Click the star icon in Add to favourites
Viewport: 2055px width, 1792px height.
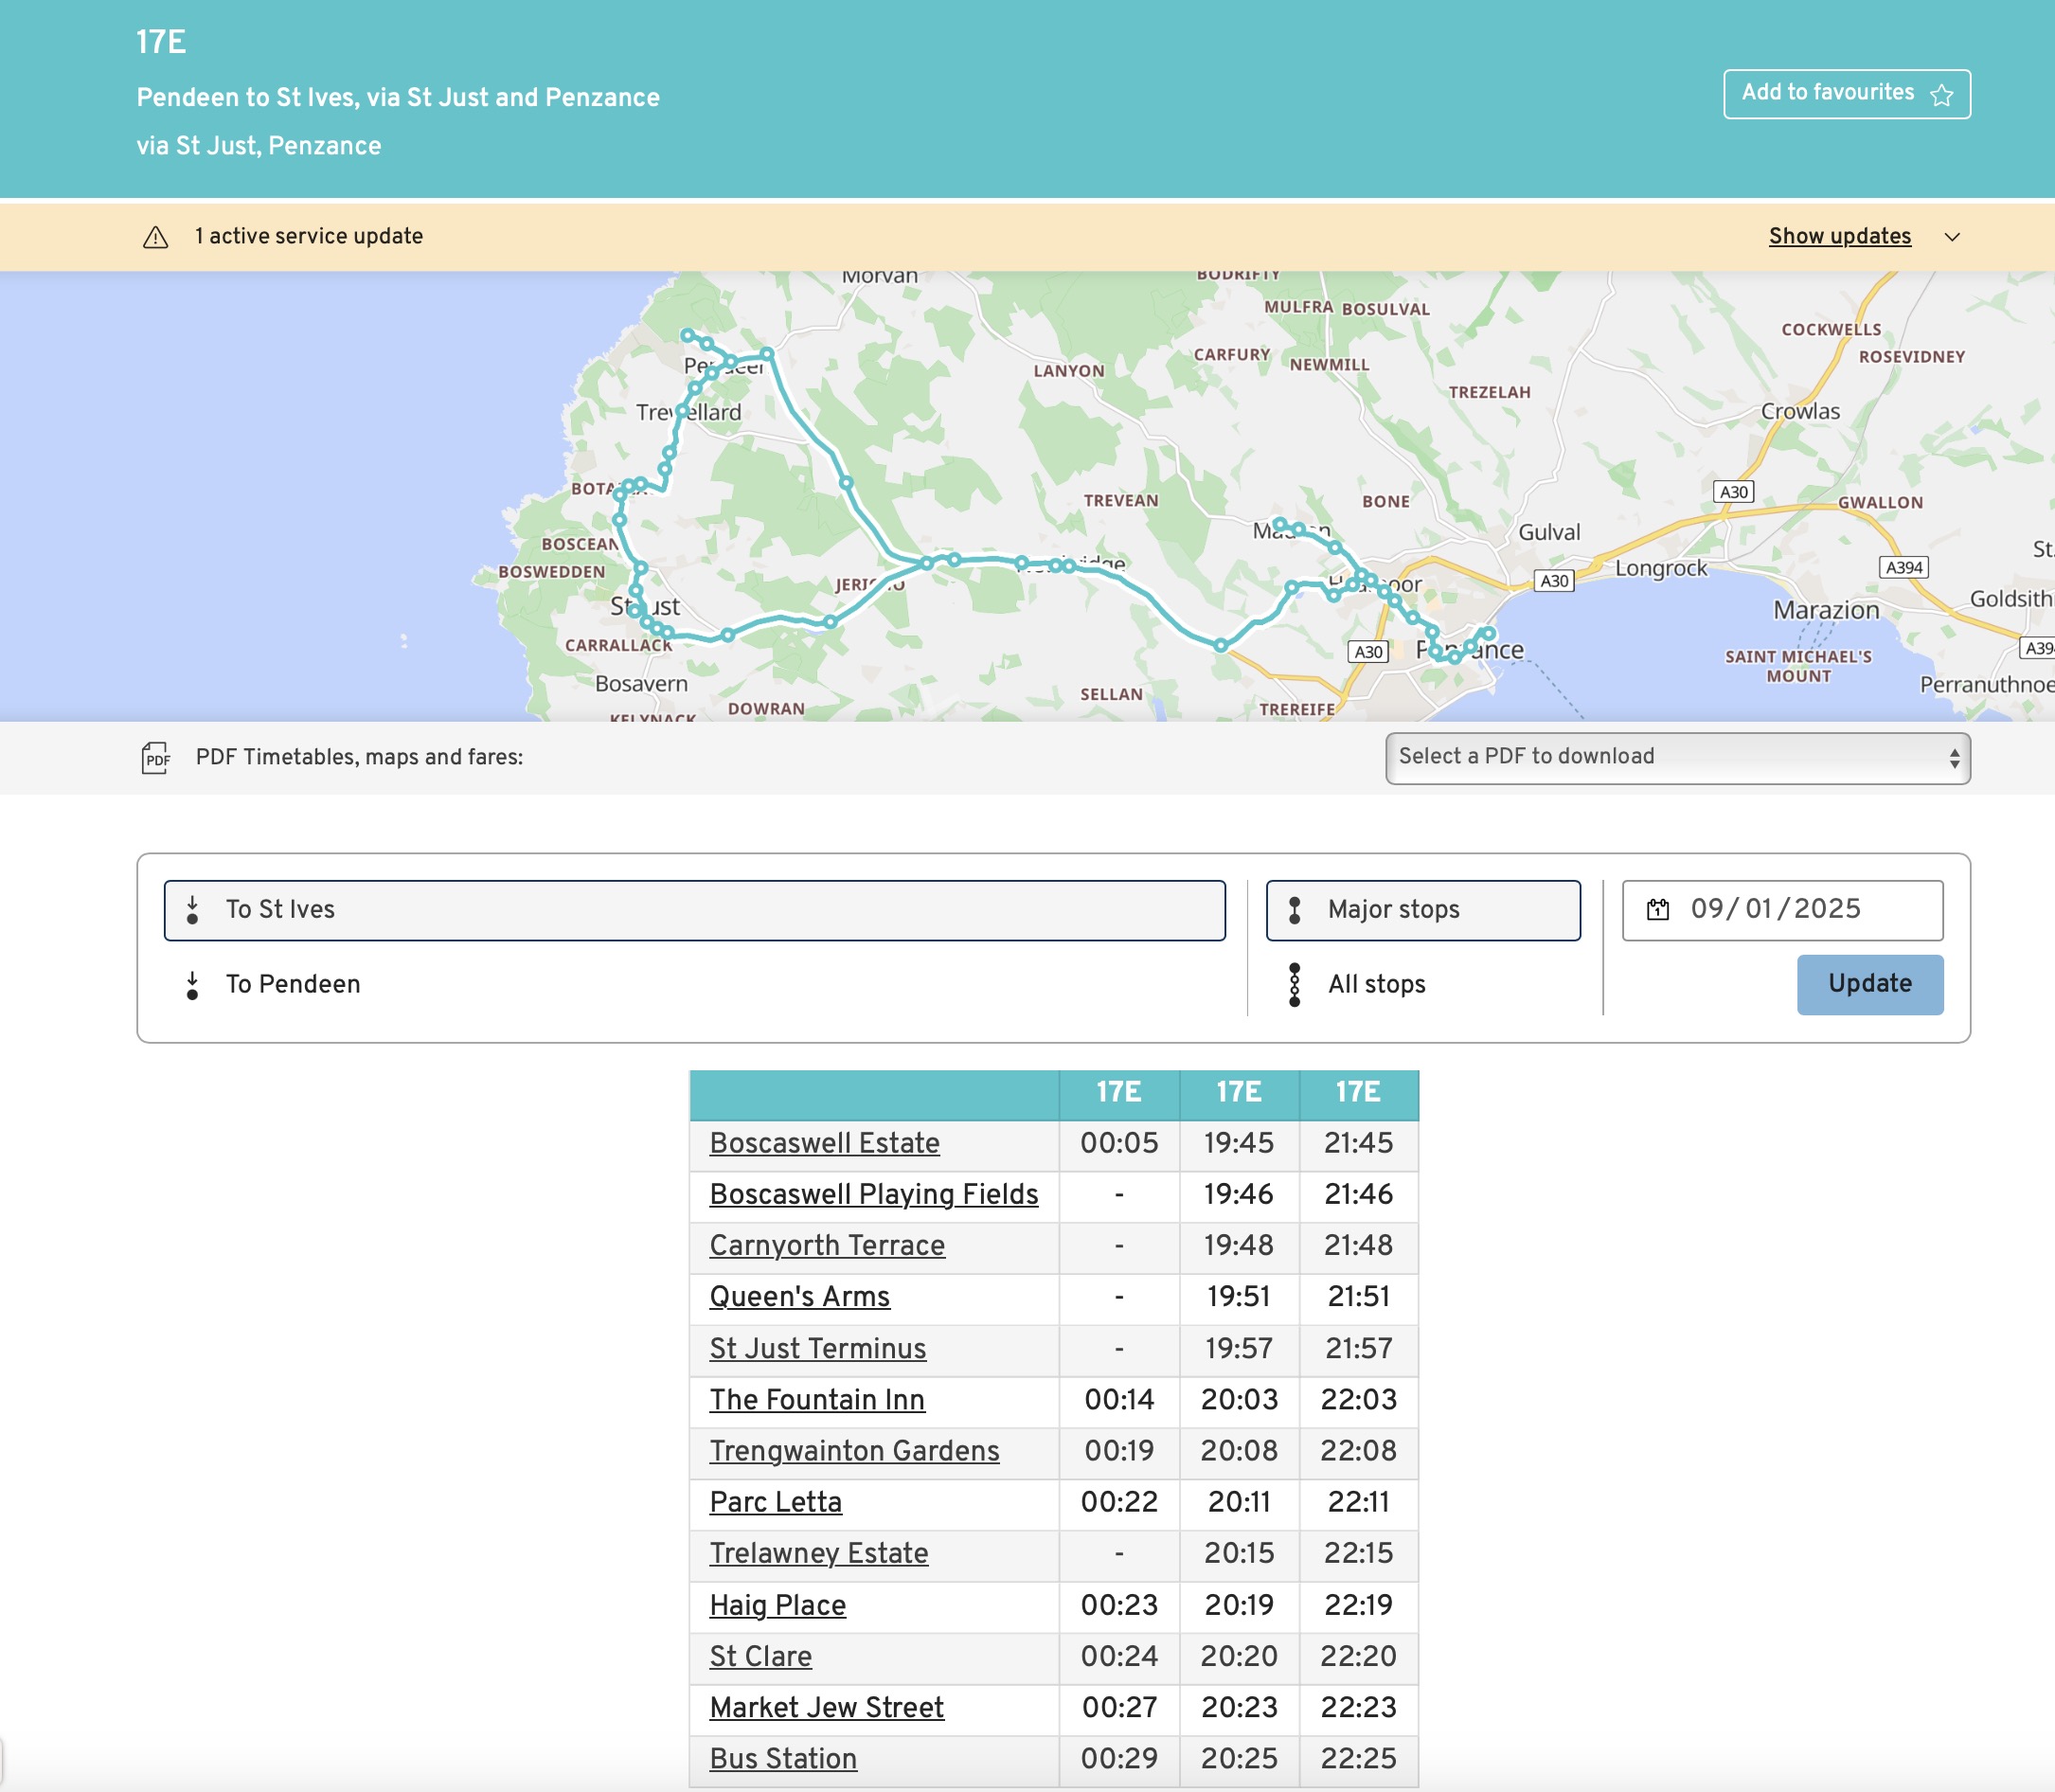(1941, 94)
